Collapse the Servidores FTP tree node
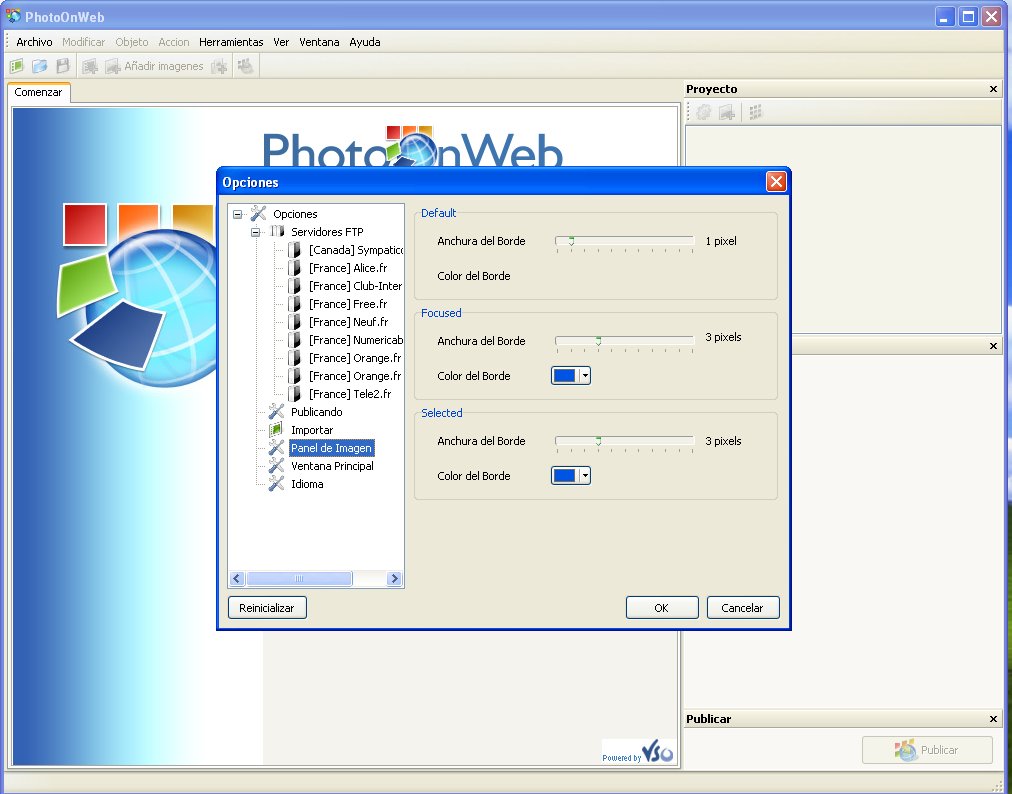 pos(256,232)
